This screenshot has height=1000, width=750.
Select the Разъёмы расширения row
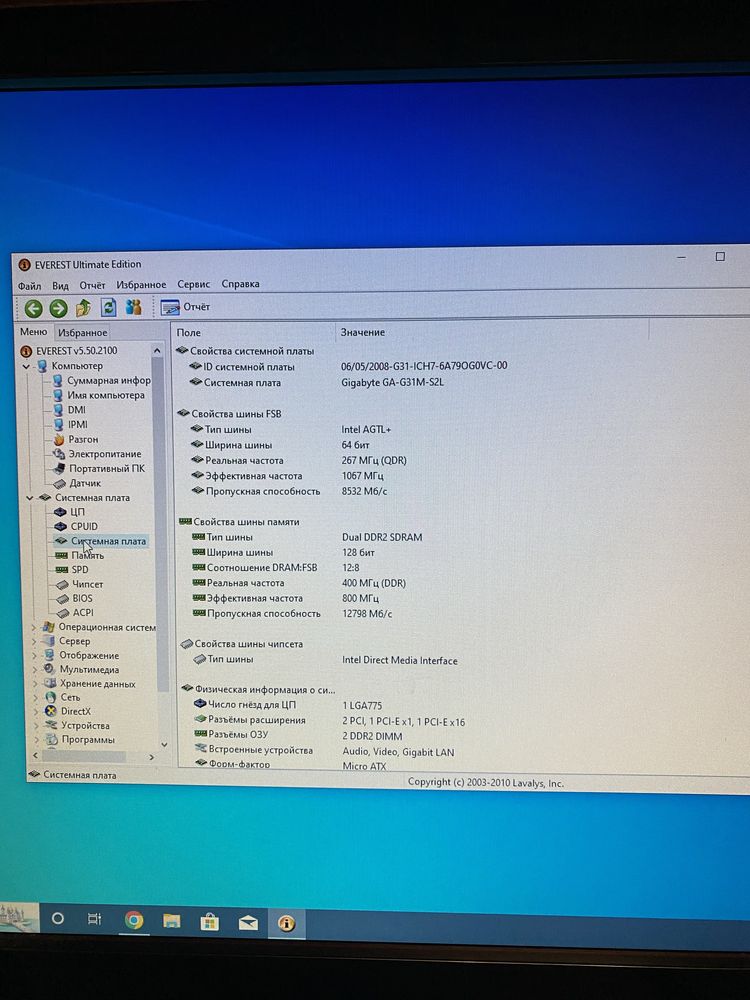(329, 721)
